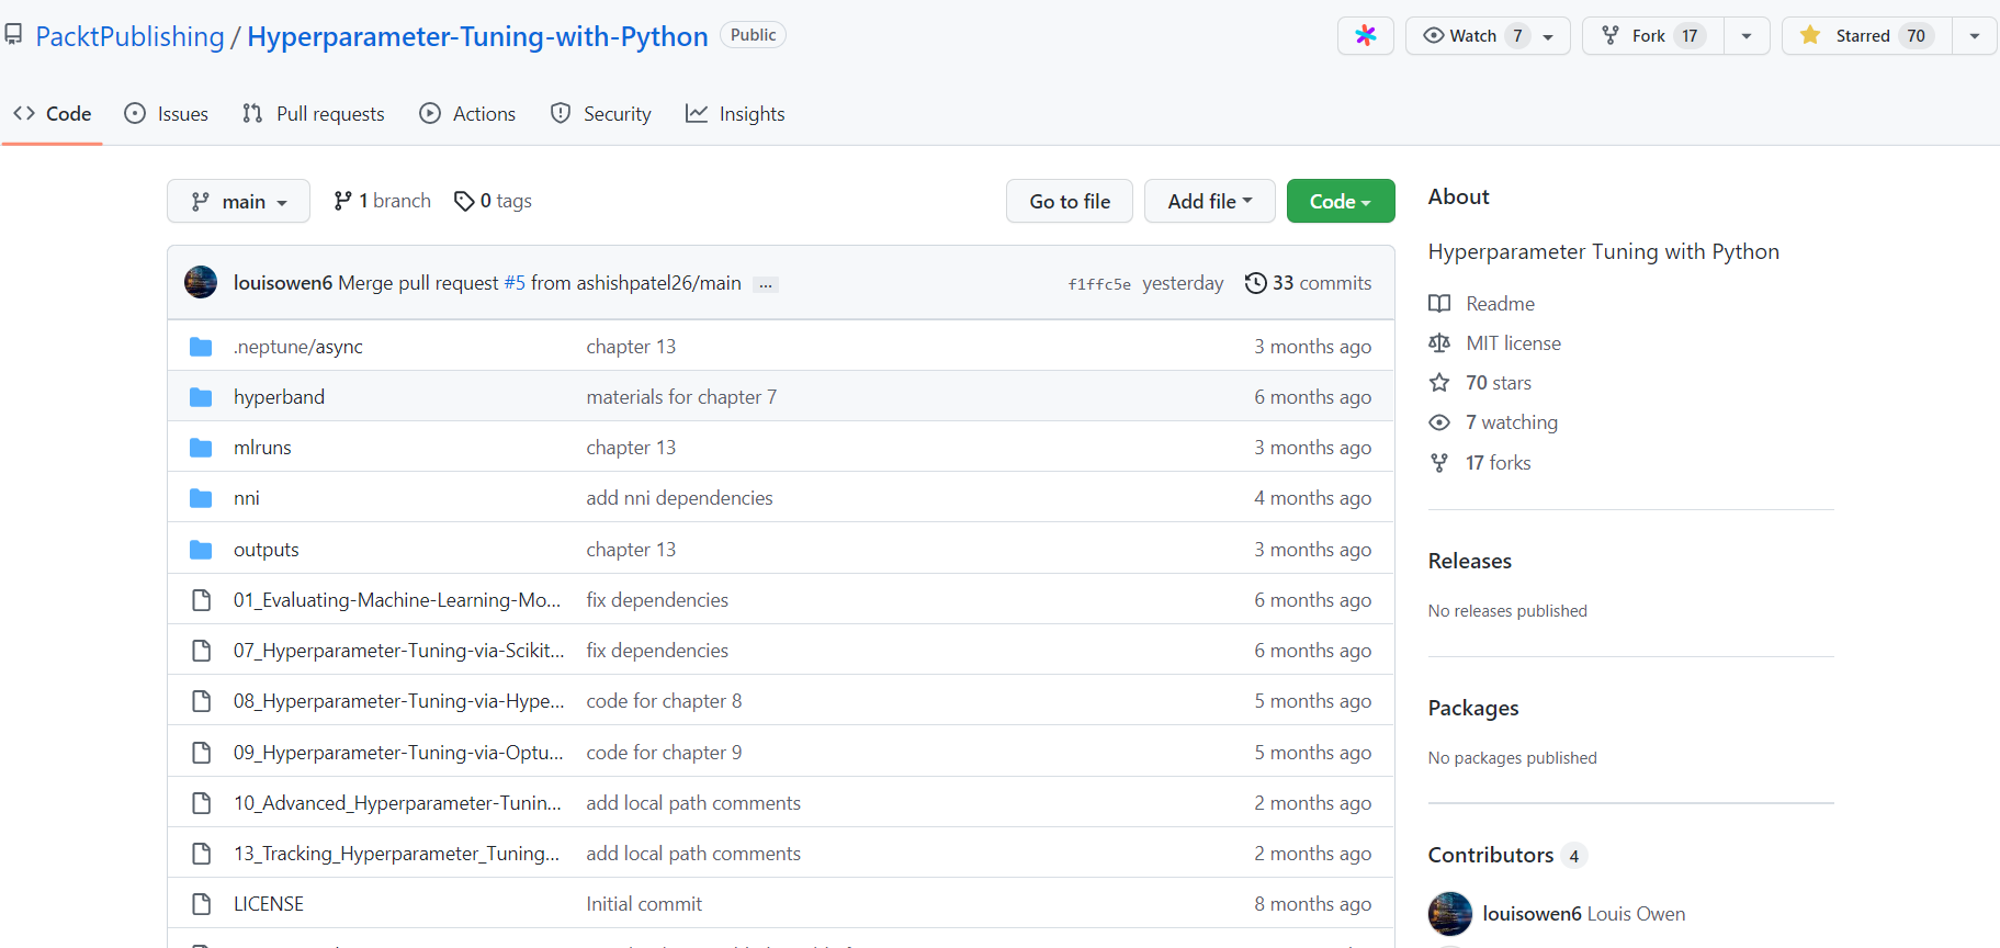
Task: Expand the green Code dropdown
Action: click(1340, 201)
